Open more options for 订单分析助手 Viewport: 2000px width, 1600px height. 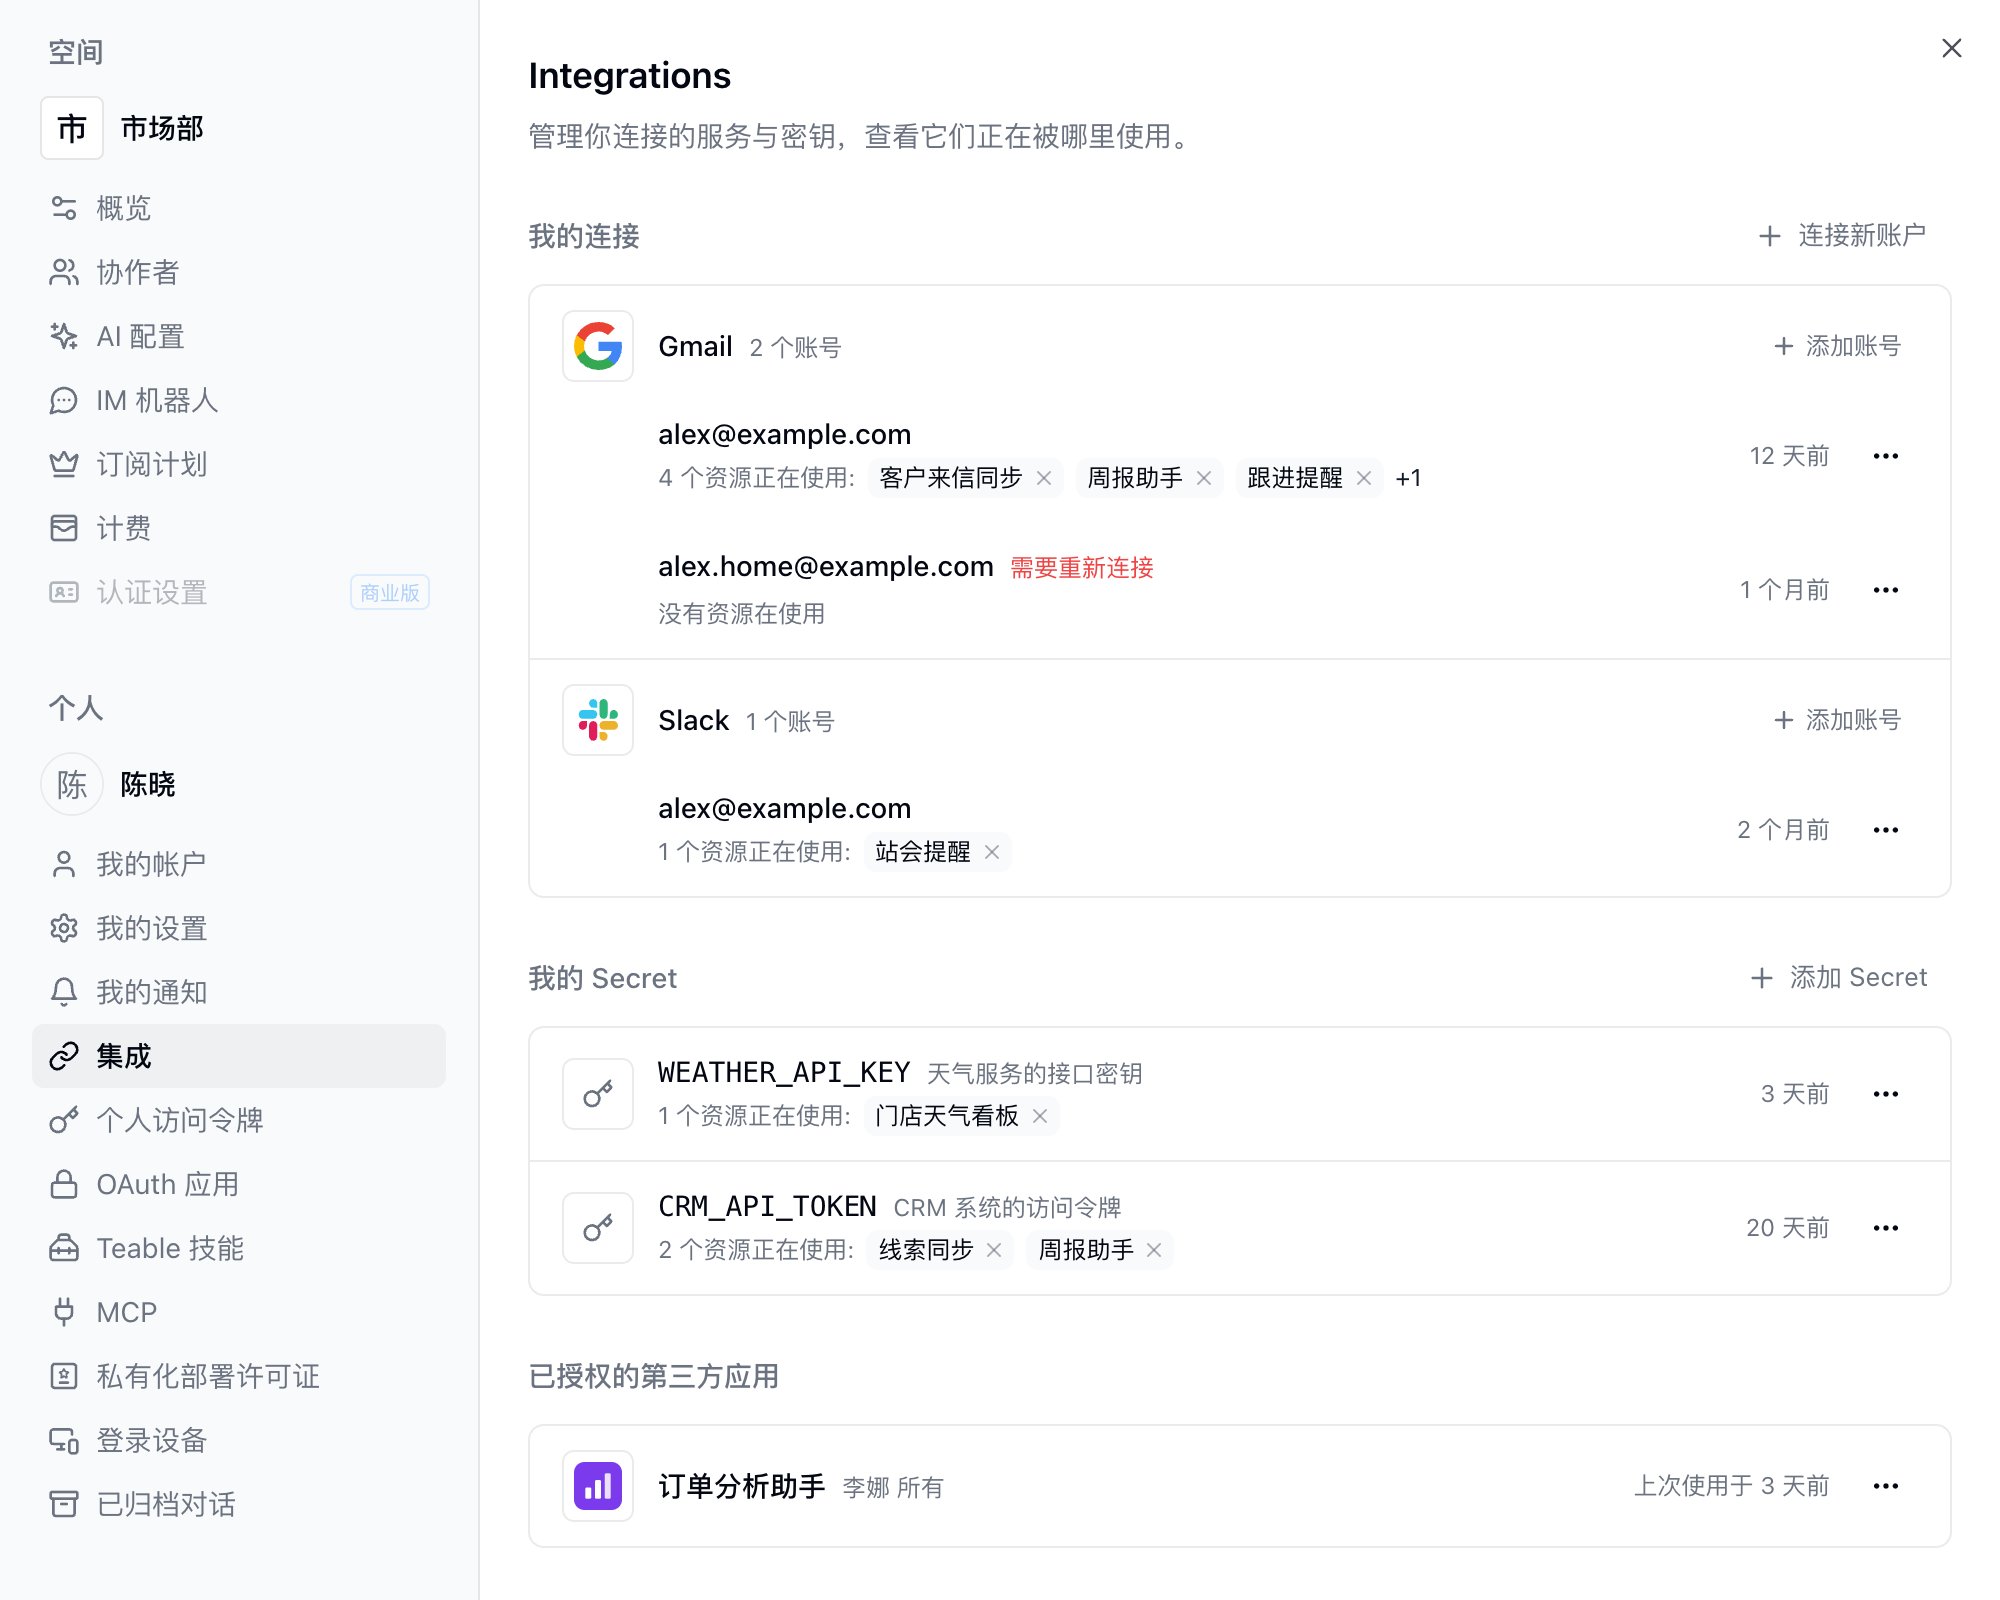pyautogui.click(x=1886, y=1486)
